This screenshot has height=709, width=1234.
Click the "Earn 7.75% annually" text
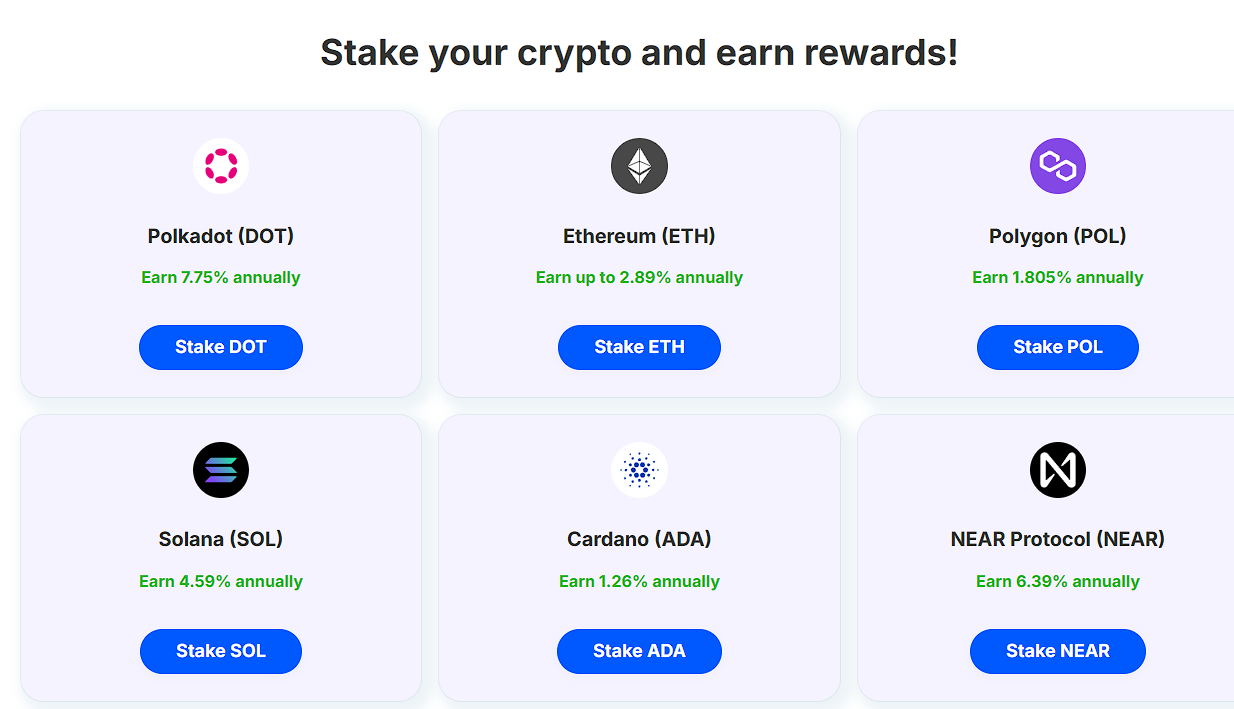pos(221,277)
